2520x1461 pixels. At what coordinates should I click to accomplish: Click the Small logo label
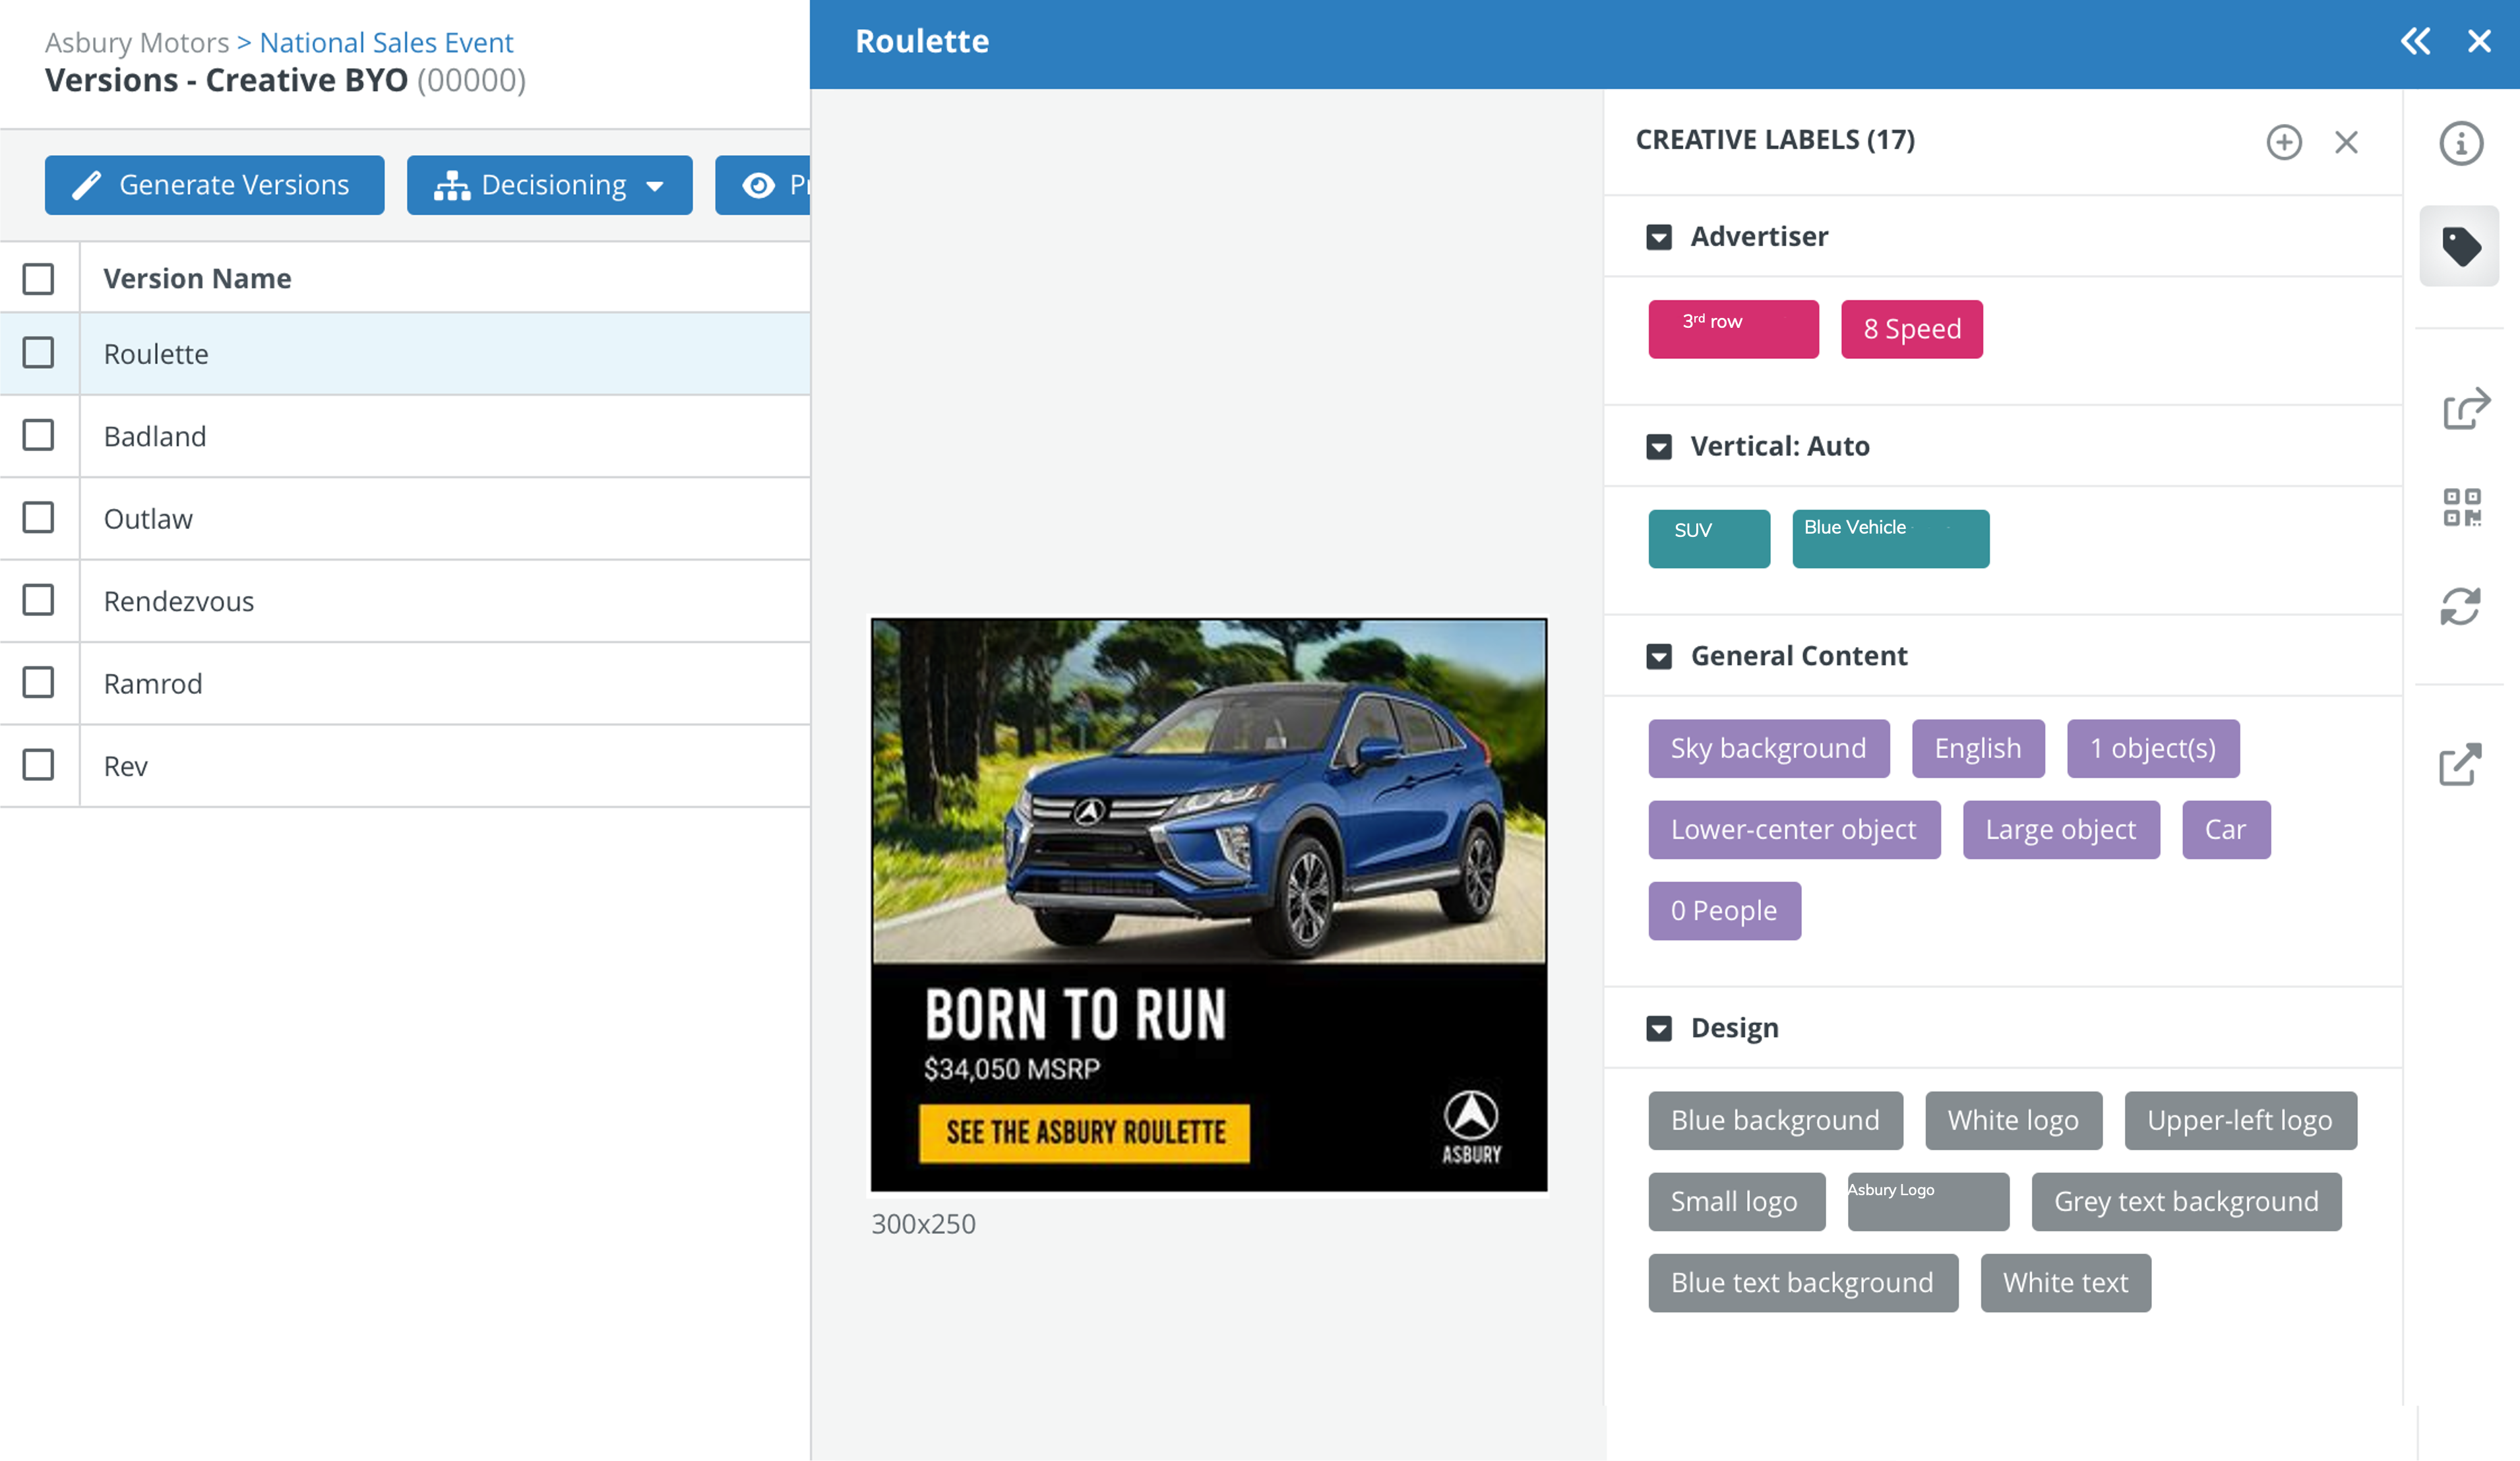[1736, 1202]
